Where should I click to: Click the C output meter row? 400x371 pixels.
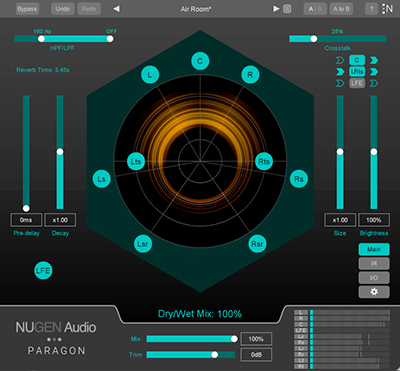[342, 324]
